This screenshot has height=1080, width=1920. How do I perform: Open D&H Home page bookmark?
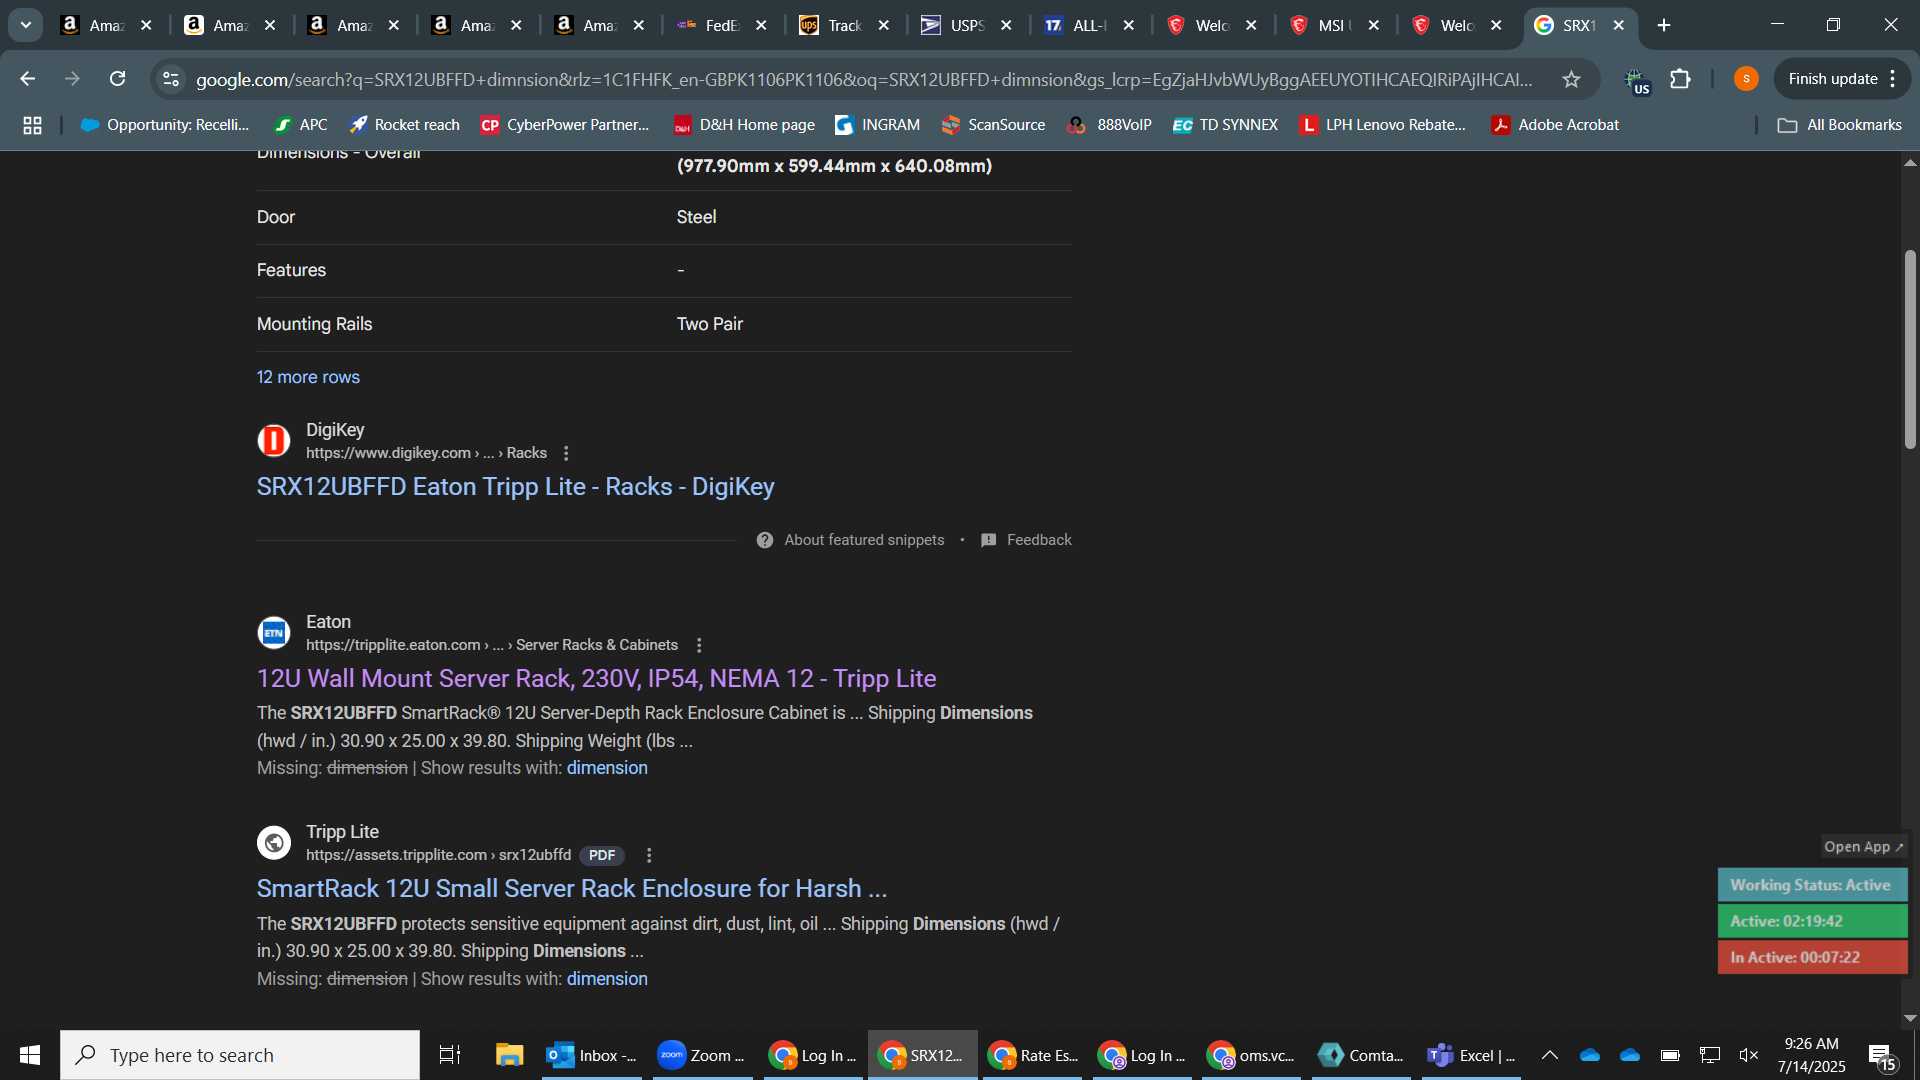[744, 125]
